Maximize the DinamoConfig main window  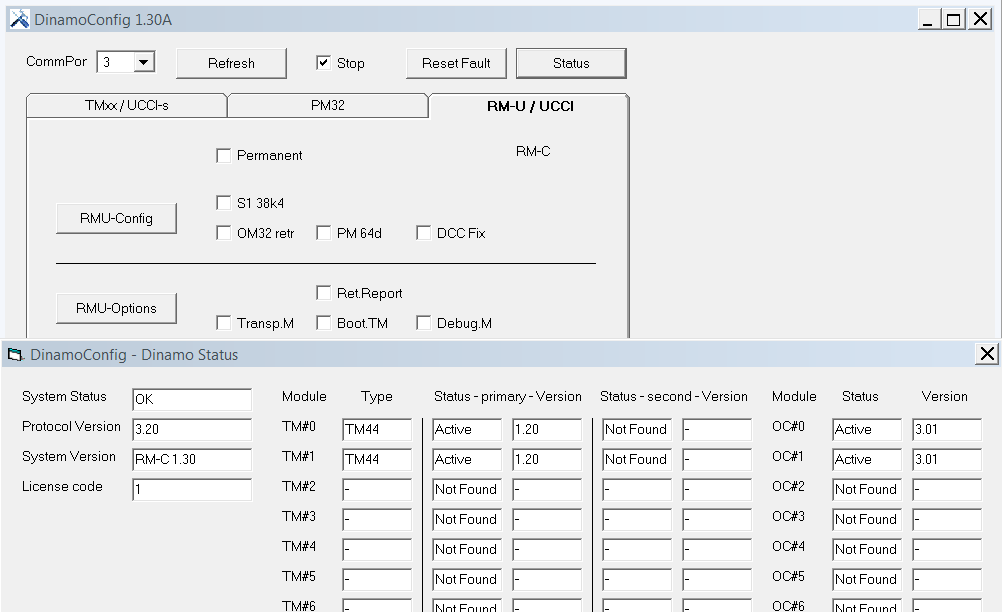[x=954, y=19]
